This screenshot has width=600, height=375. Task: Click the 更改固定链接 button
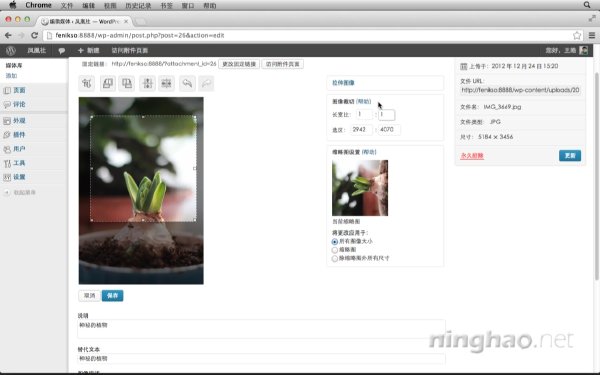coord(239,64)
